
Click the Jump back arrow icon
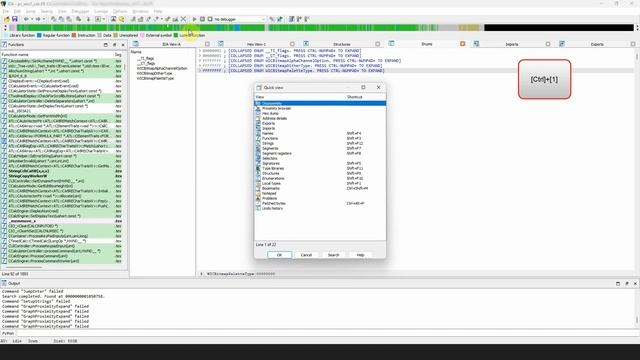(26, 19)
